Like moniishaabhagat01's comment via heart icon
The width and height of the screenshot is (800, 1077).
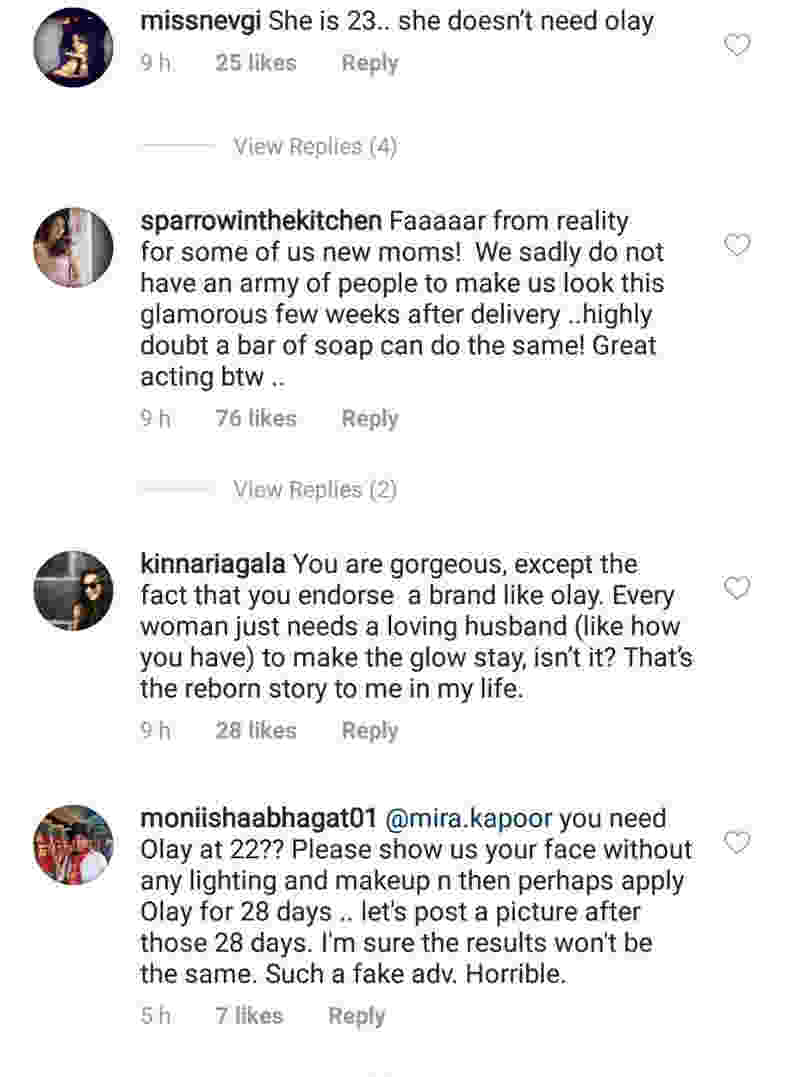click(737, 842)
